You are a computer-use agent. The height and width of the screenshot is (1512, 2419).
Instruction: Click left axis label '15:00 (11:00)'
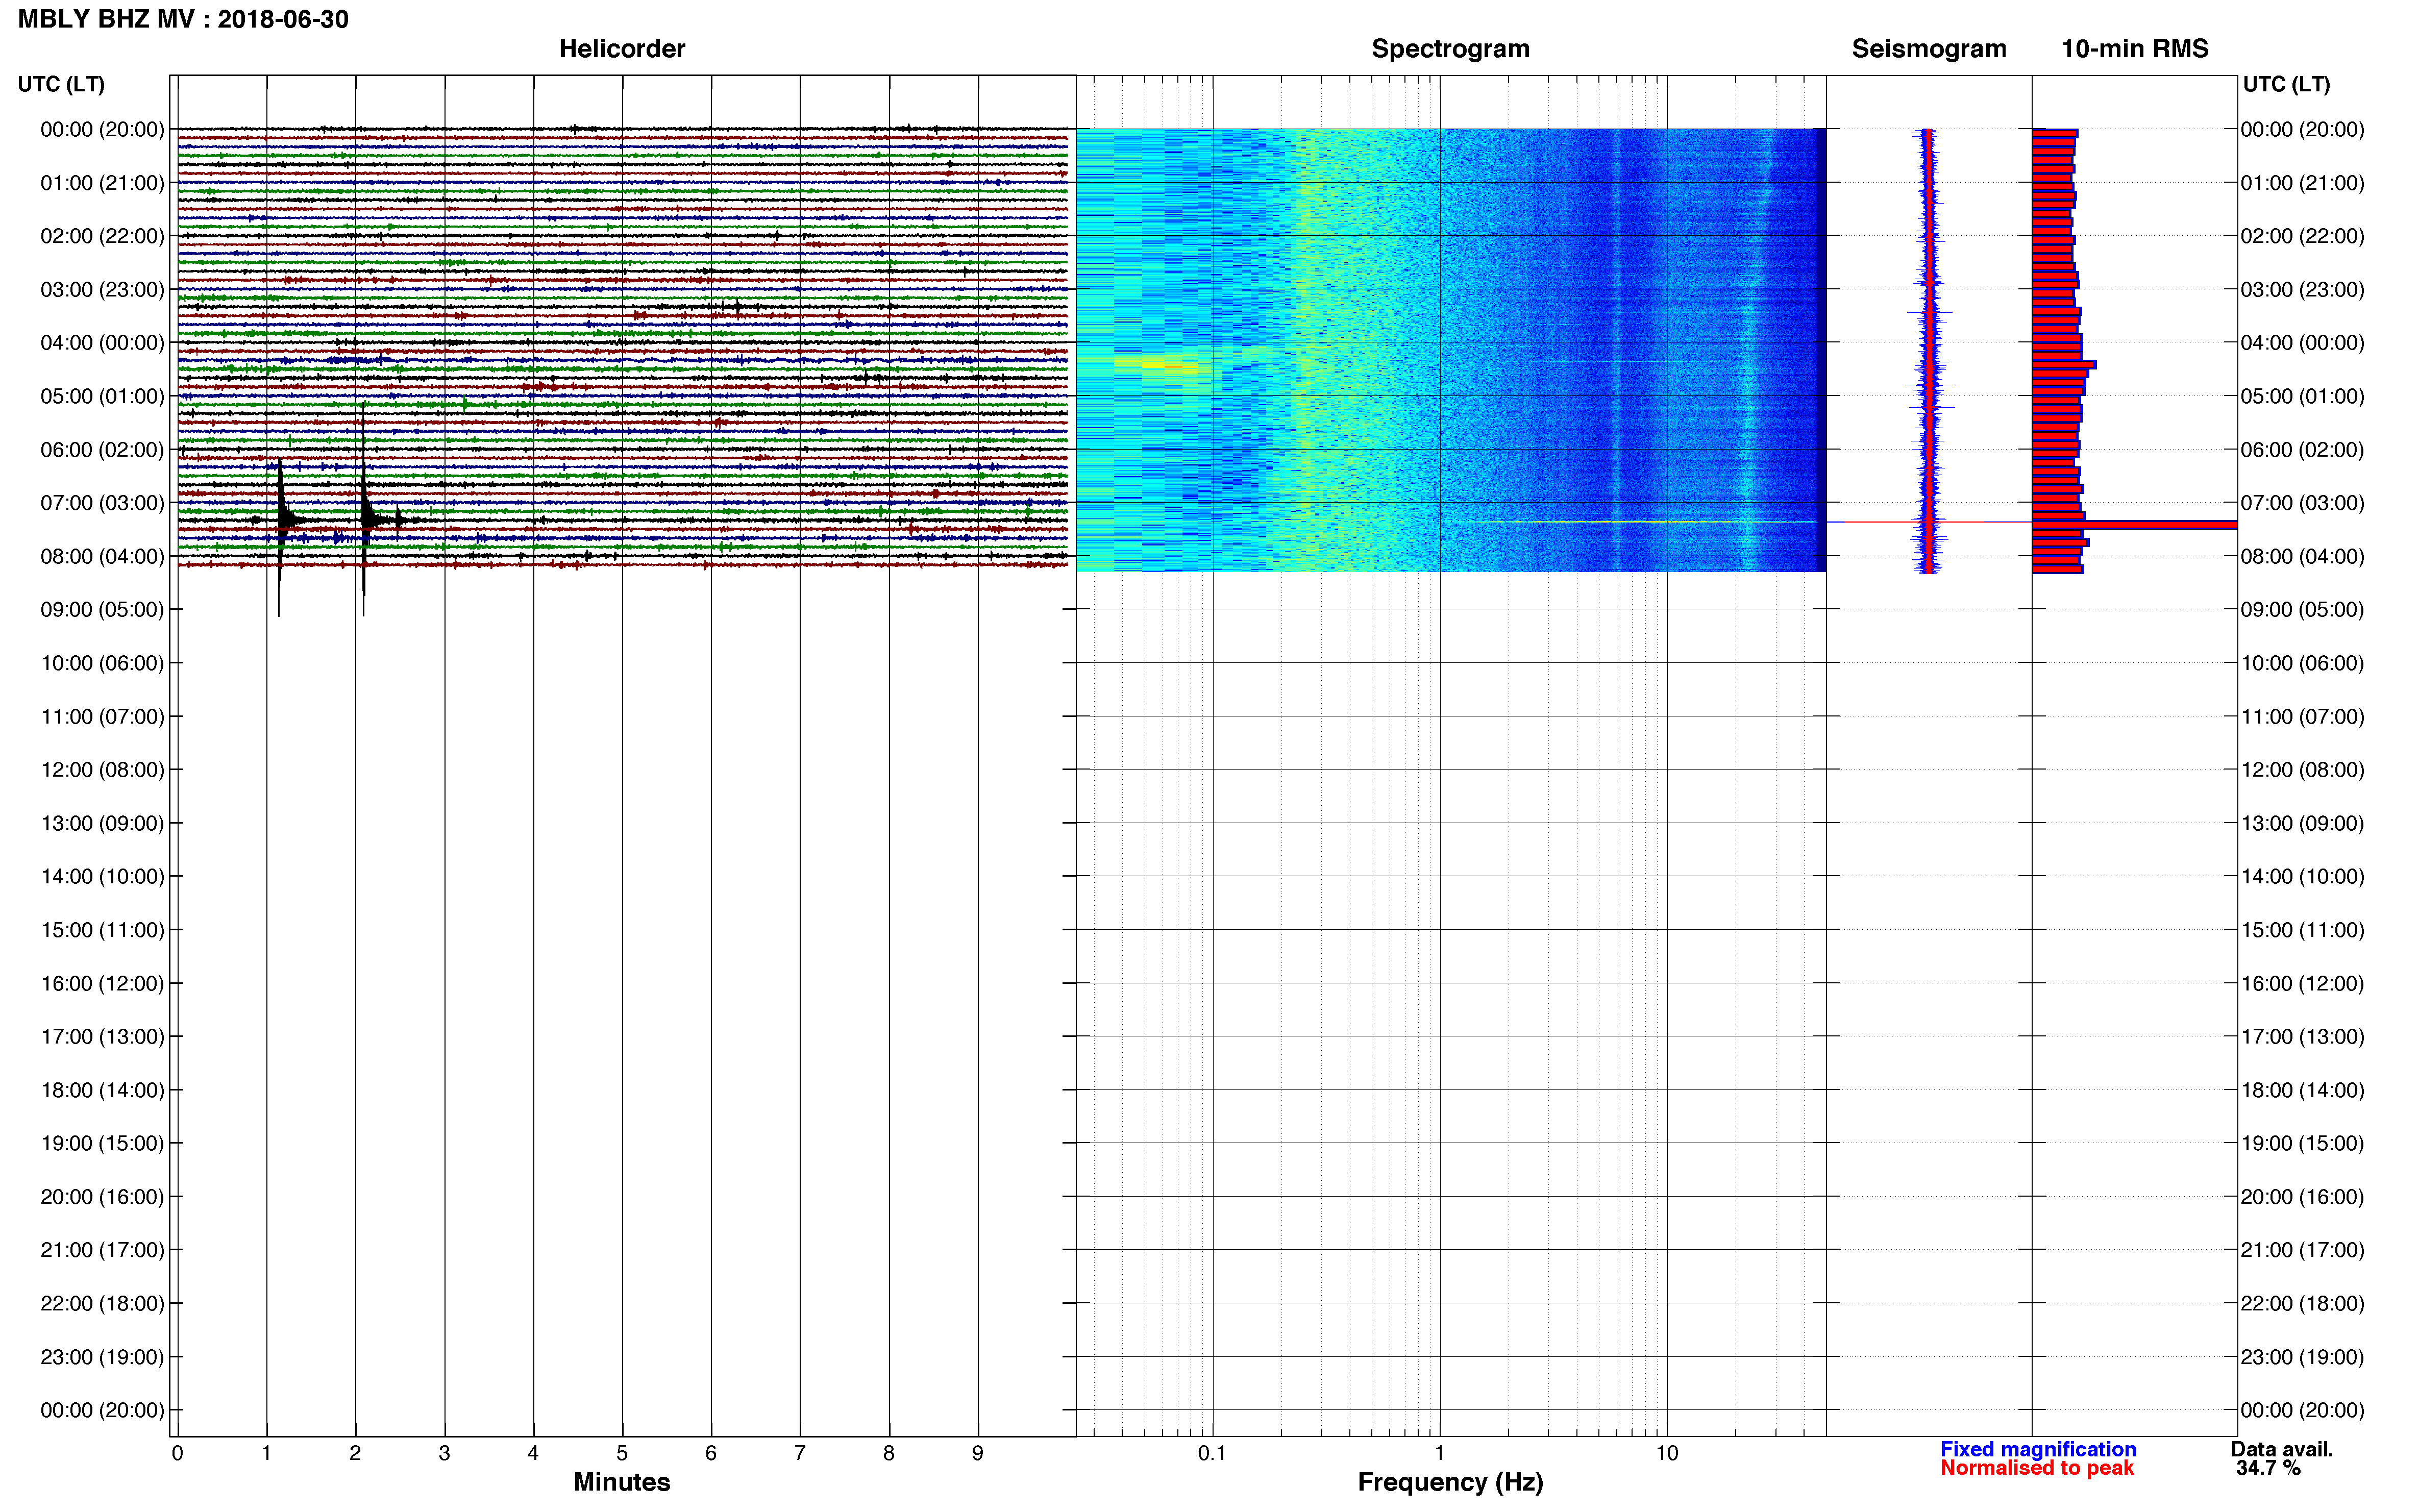point(102,930)
